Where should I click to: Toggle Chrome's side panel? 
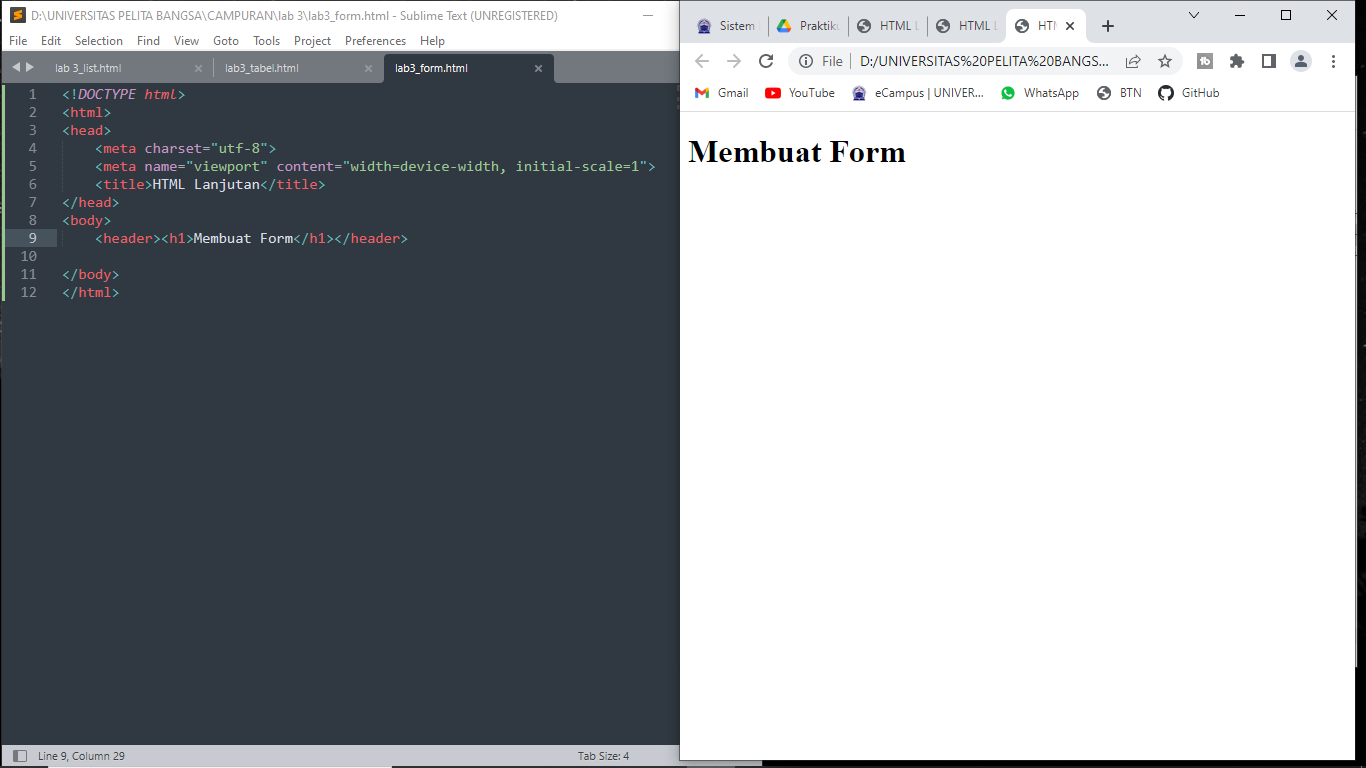click(1269, 61)
